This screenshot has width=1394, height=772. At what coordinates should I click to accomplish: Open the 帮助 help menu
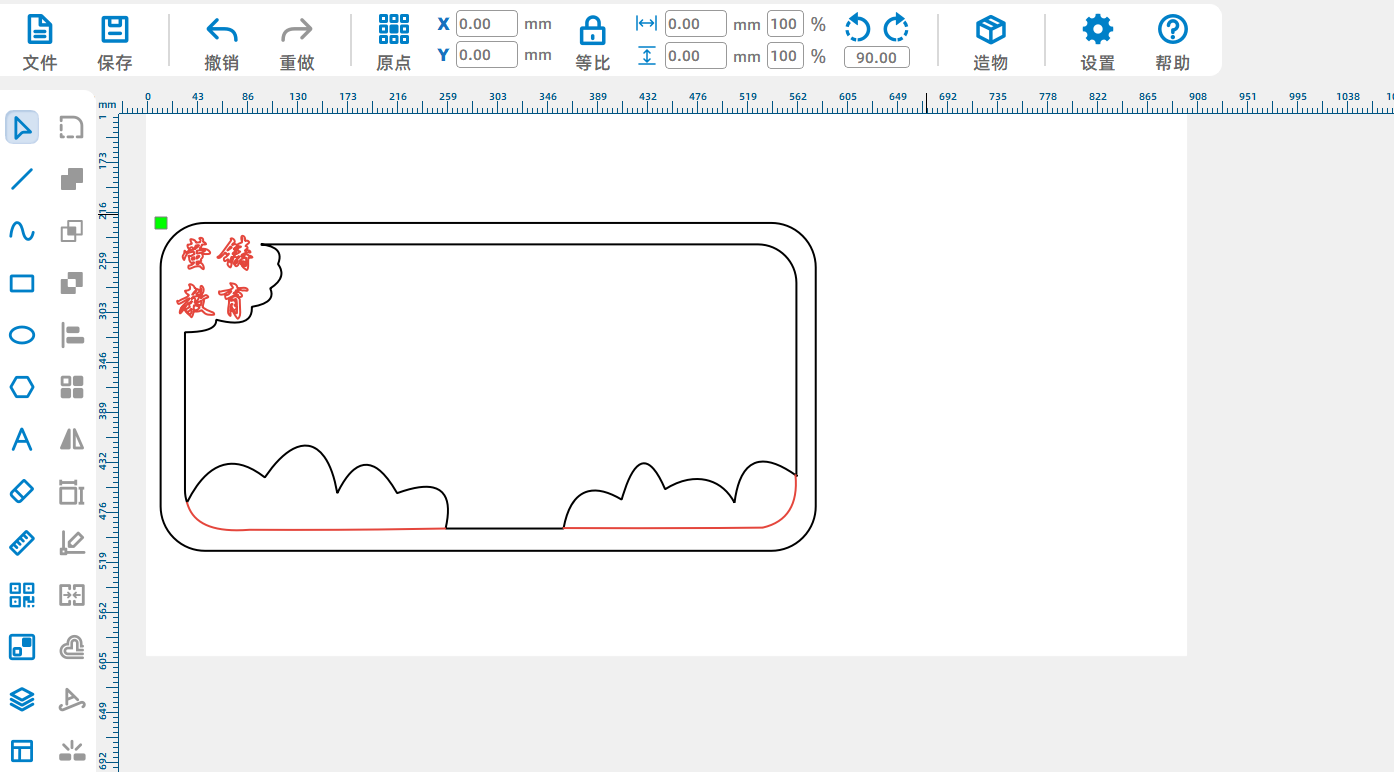pyautogui.click(x=1172, y=41)
